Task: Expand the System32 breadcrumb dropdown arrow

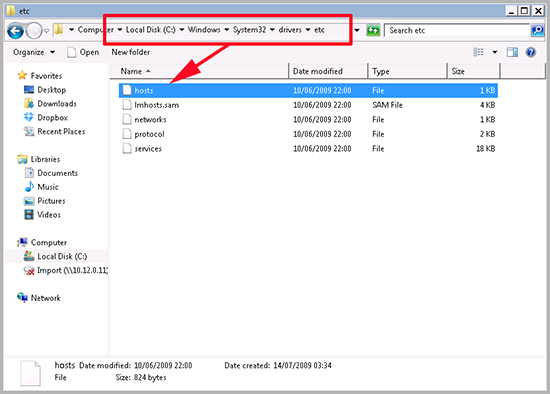Action: point(272,30)
